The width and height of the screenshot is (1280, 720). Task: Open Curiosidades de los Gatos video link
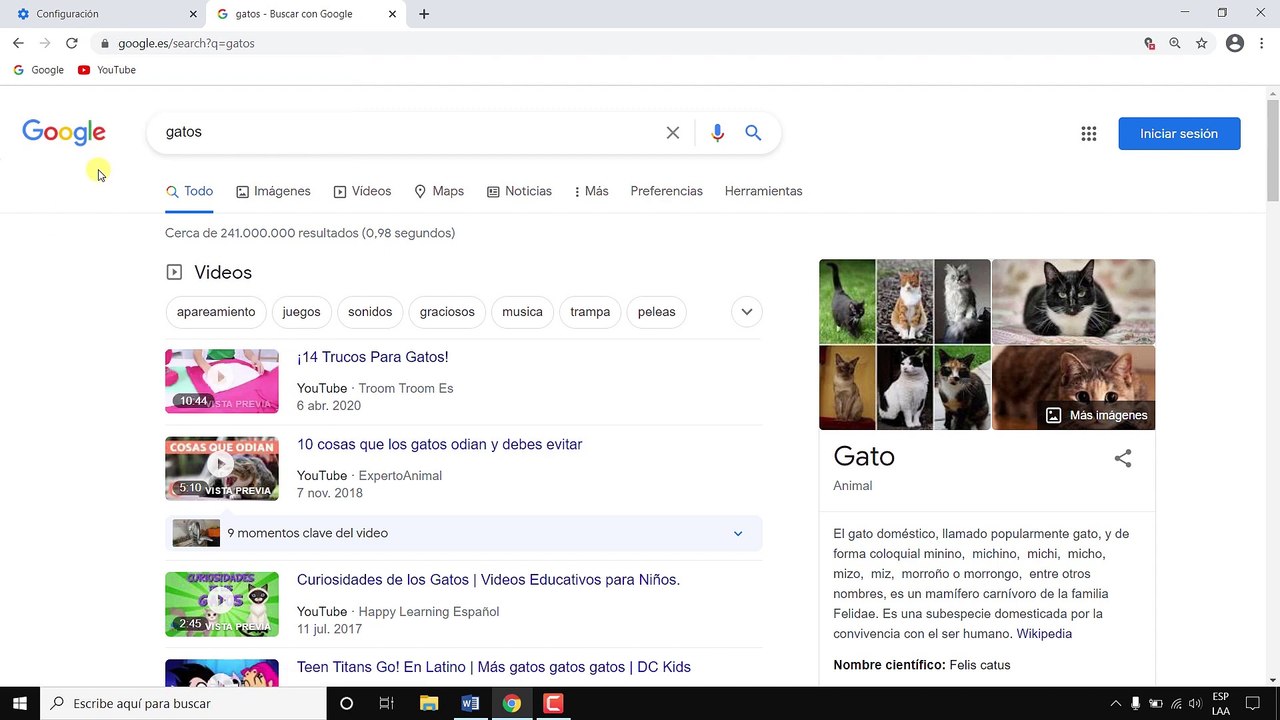(488, 580)
